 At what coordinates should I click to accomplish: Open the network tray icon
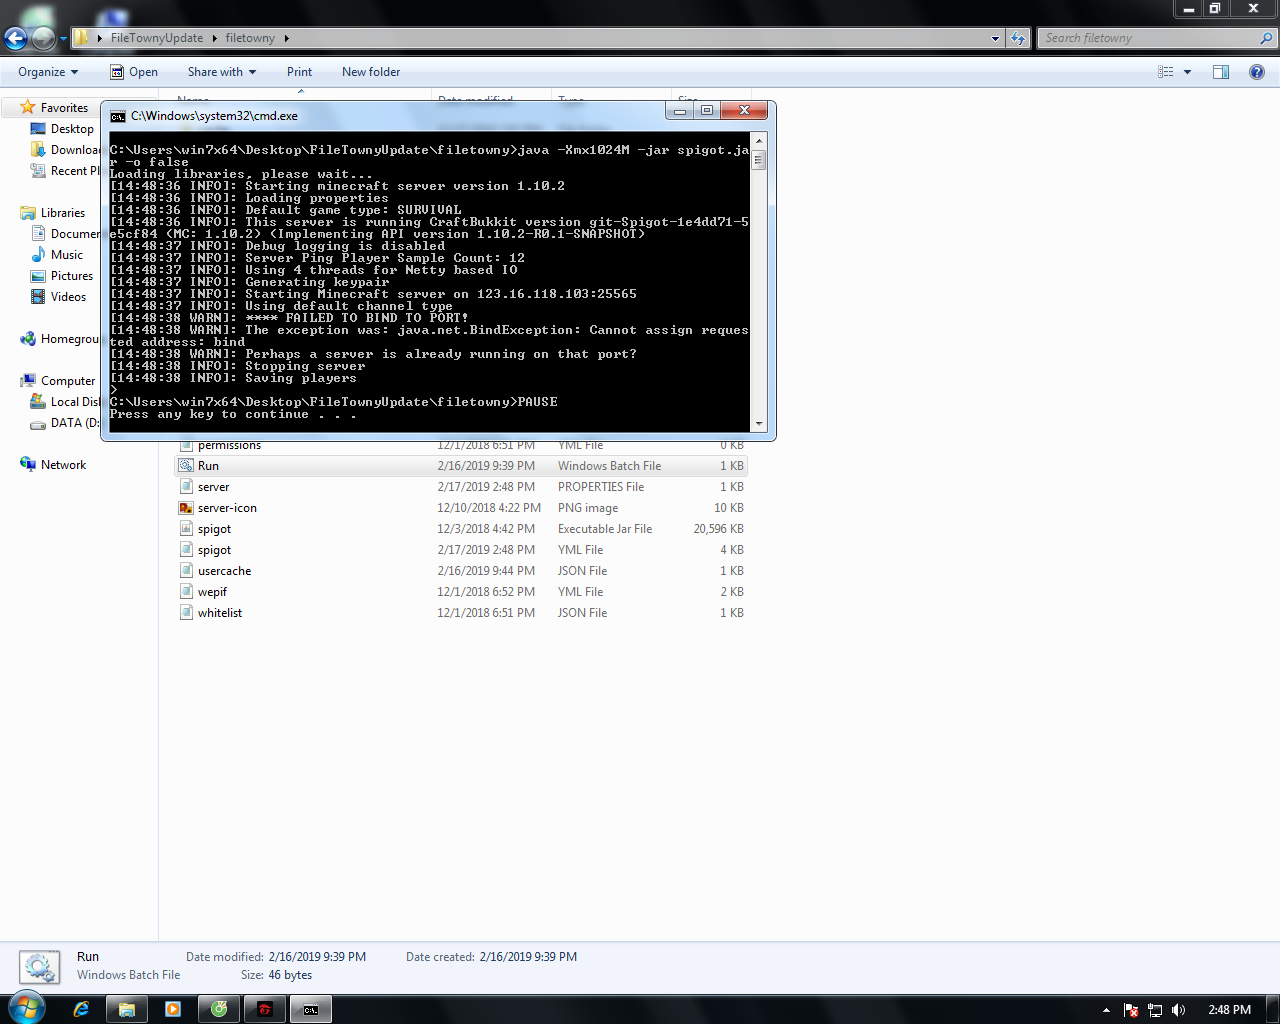tap(1155, 1010)
